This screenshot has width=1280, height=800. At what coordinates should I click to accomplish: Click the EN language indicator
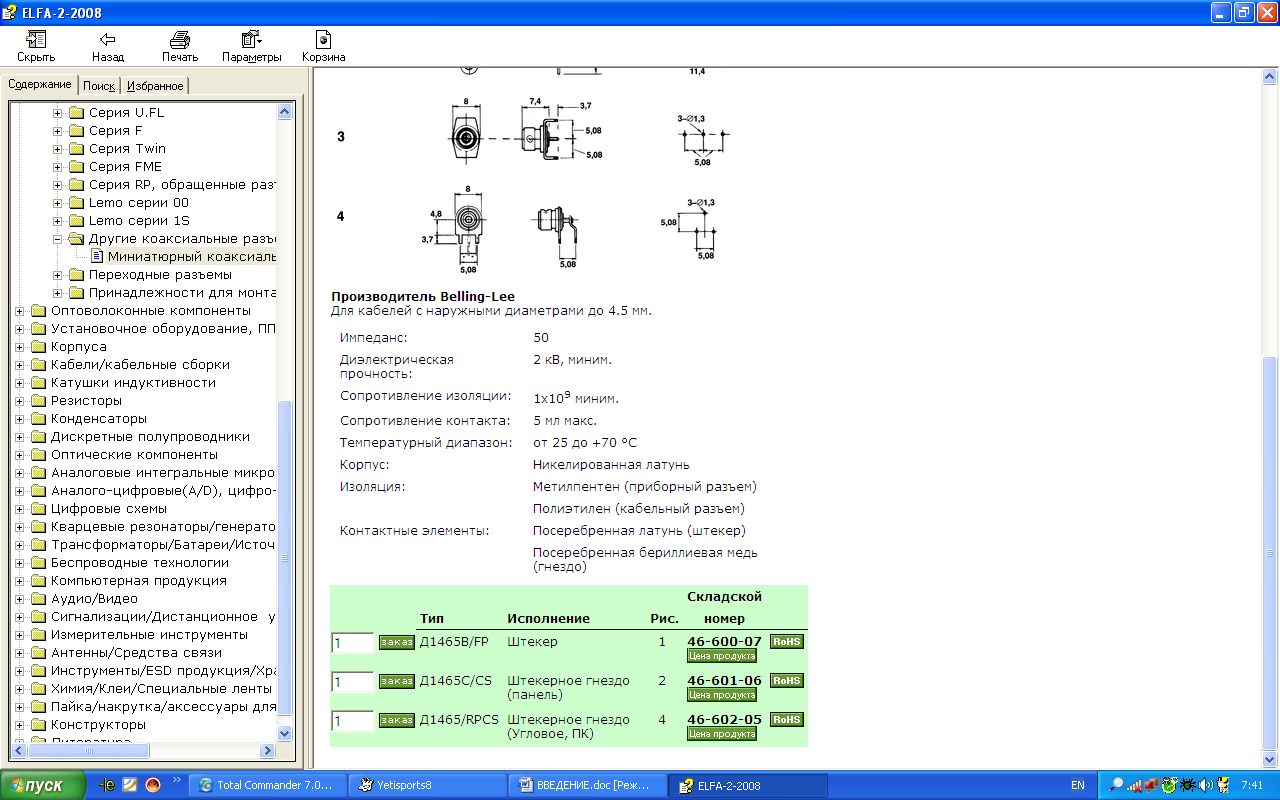[1078, 786]
